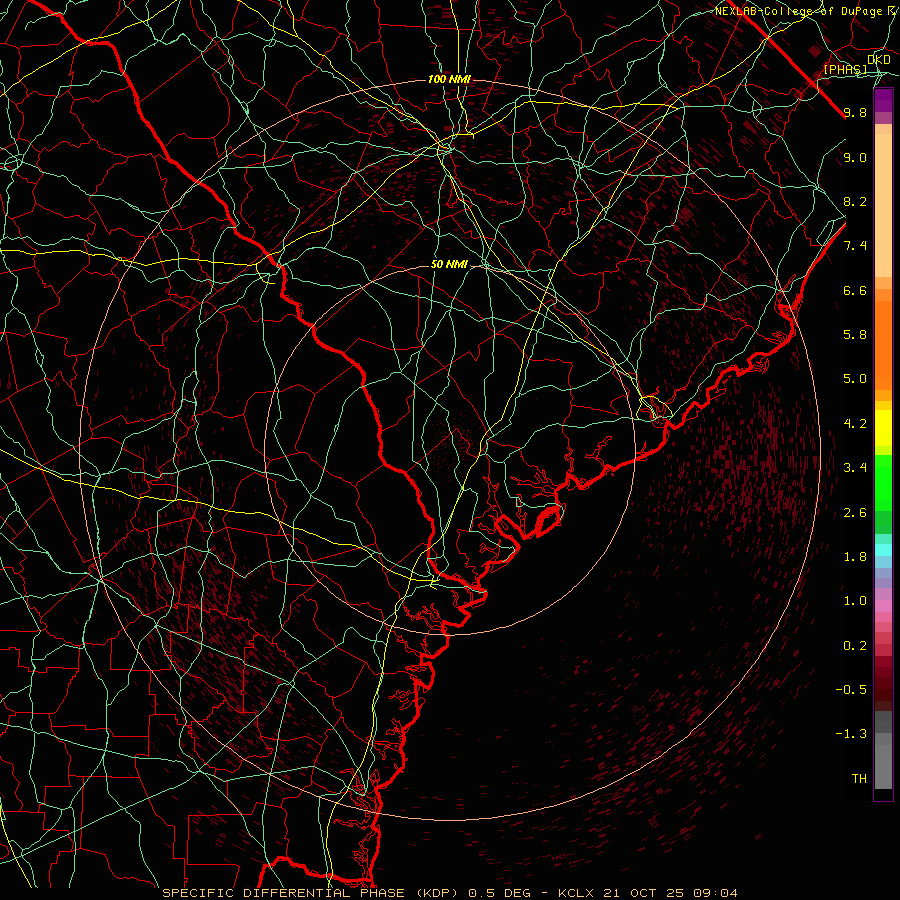Click the "5.0" scale value

click(855, 379)
